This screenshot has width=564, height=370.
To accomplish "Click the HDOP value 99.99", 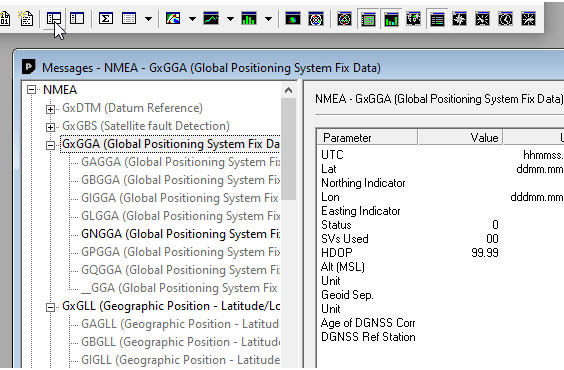I will coord(485,253).
